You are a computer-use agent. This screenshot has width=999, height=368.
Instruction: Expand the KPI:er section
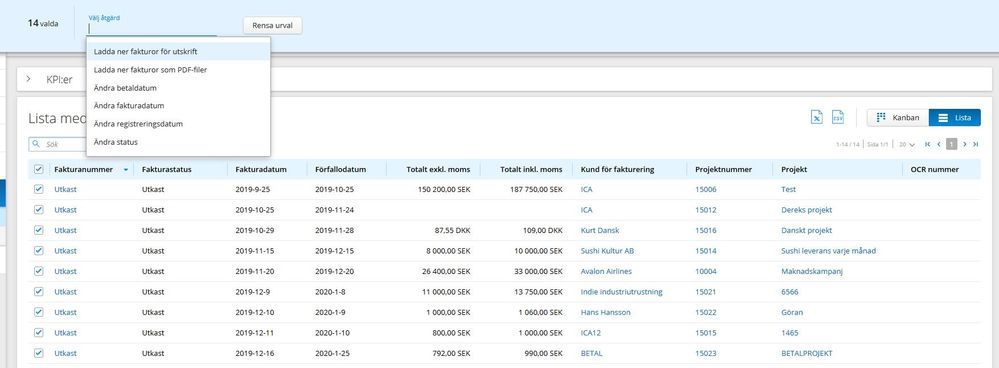pyautogui.click(x=29, y=79)
